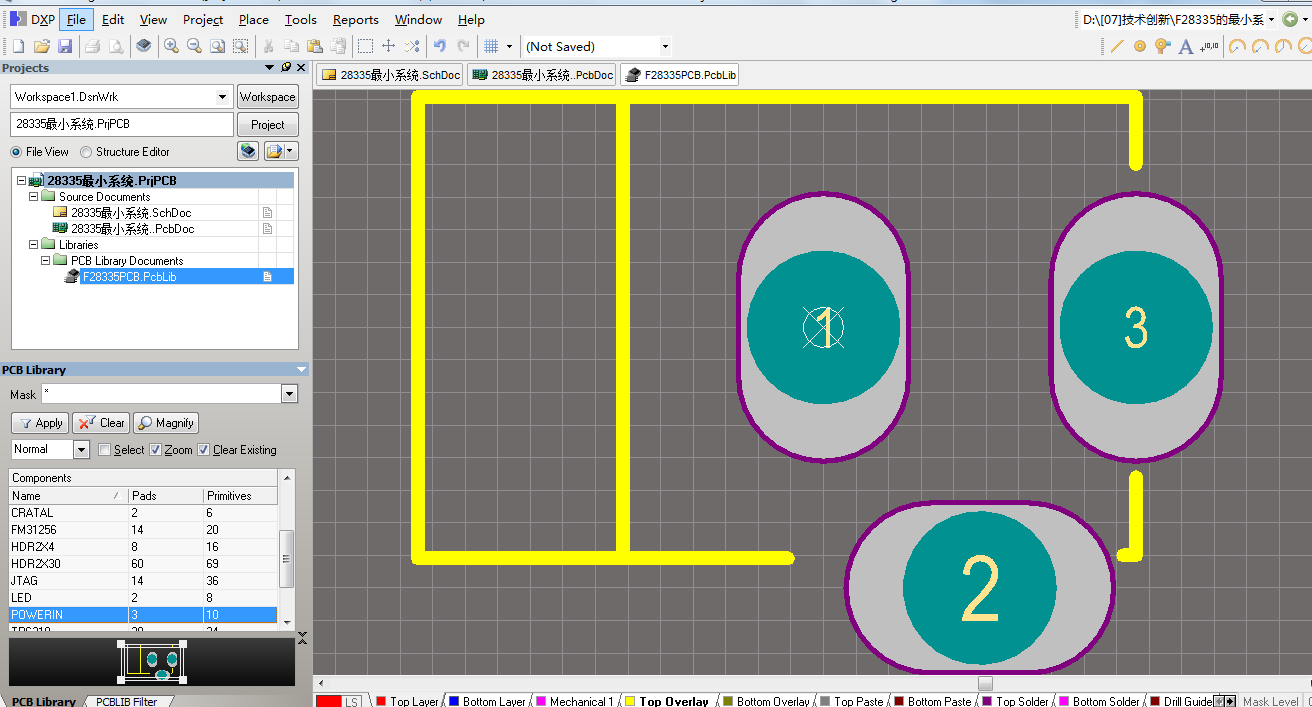This screenshot has width=1312, height=707.
Task: Click the Cut scissors icon
Action: pos(268,46)
